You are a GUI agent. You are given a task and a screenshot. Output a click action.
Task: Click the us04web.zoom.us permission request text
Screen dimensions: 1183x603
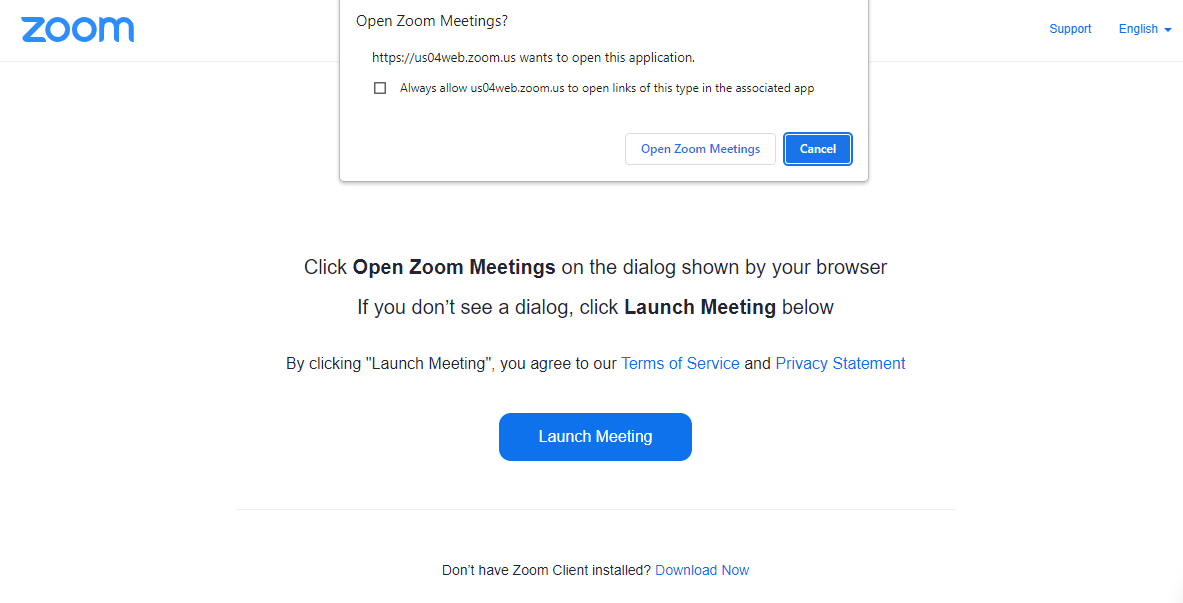point(533,57)
